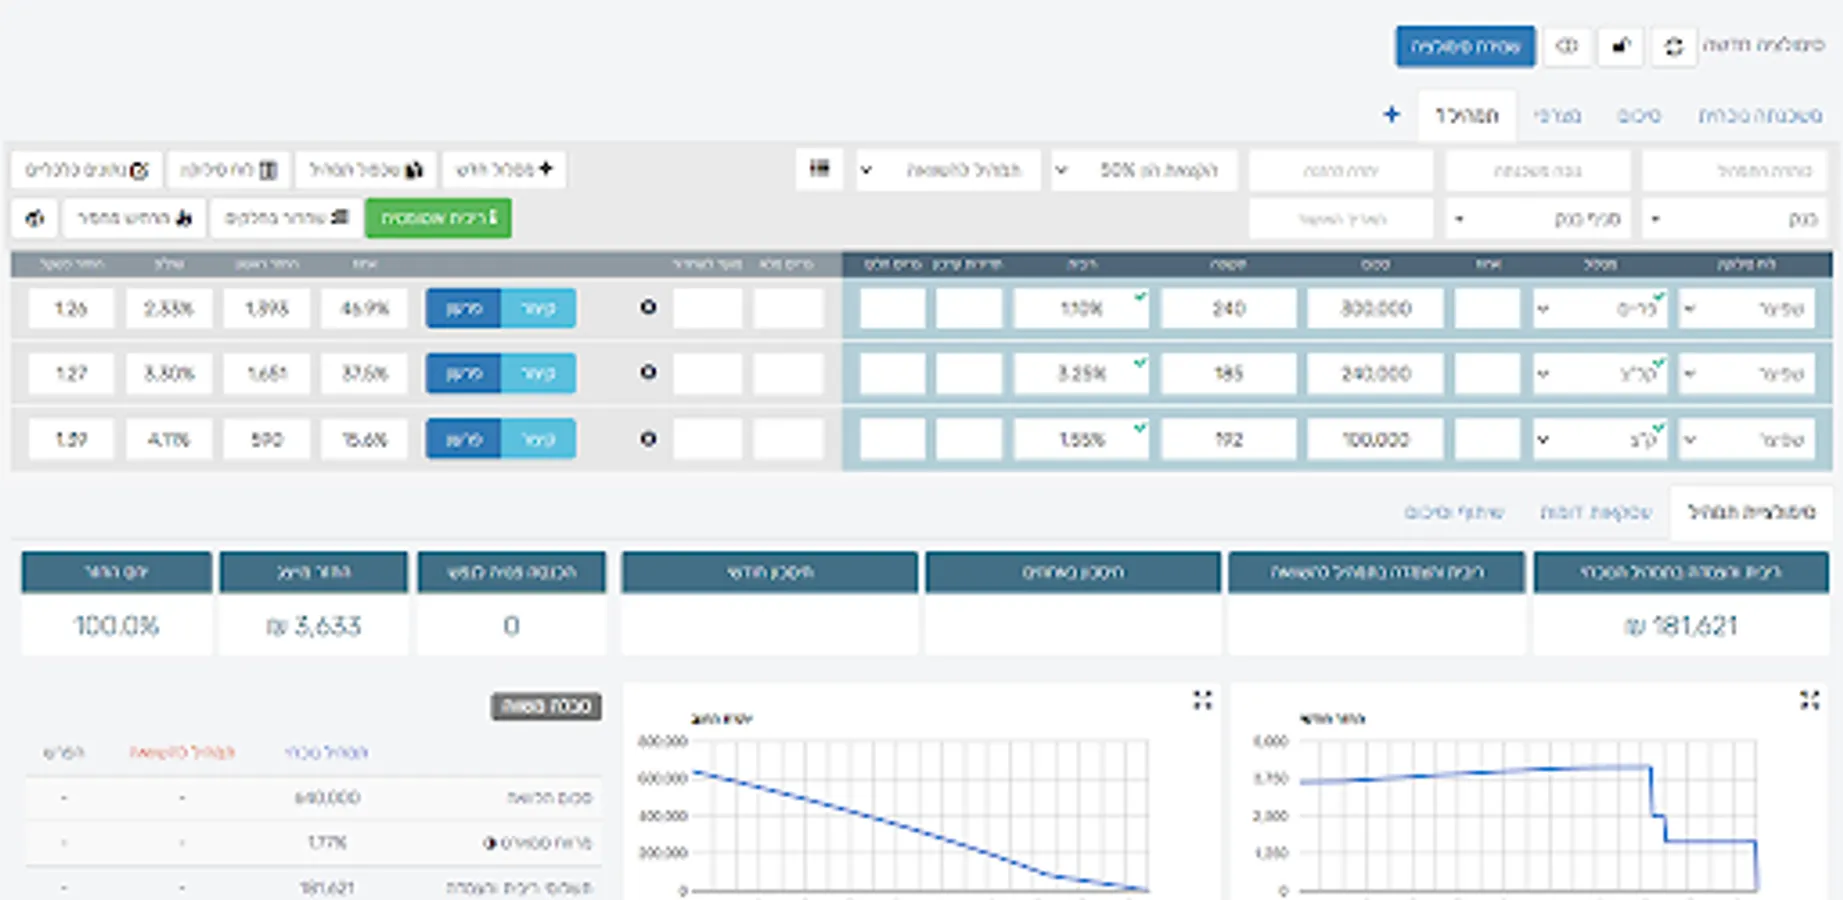The image size is (1843, 900).
Task: Click the refresh arrows icon at top right
Action: pos(1673,47)
